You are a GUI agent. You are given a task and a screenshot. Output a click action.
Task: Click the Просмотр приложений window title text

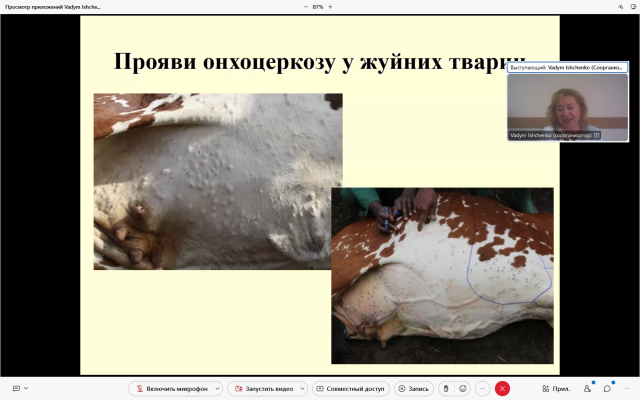pyautogui.click(x=53, y=7)
